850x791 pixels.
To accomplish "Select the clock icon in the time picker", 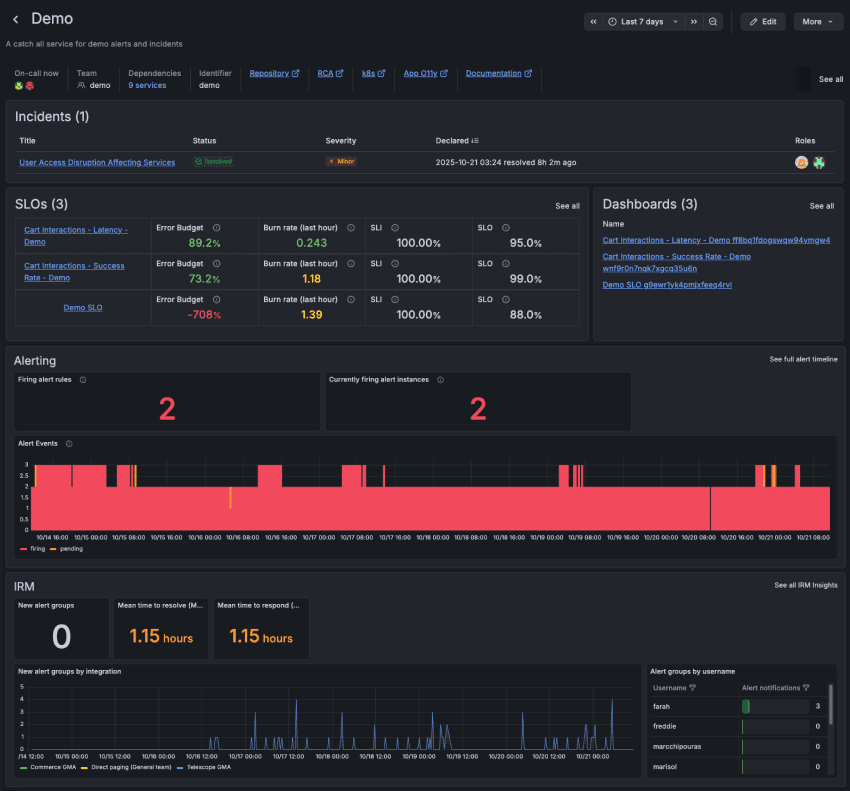I will [612, 21].
